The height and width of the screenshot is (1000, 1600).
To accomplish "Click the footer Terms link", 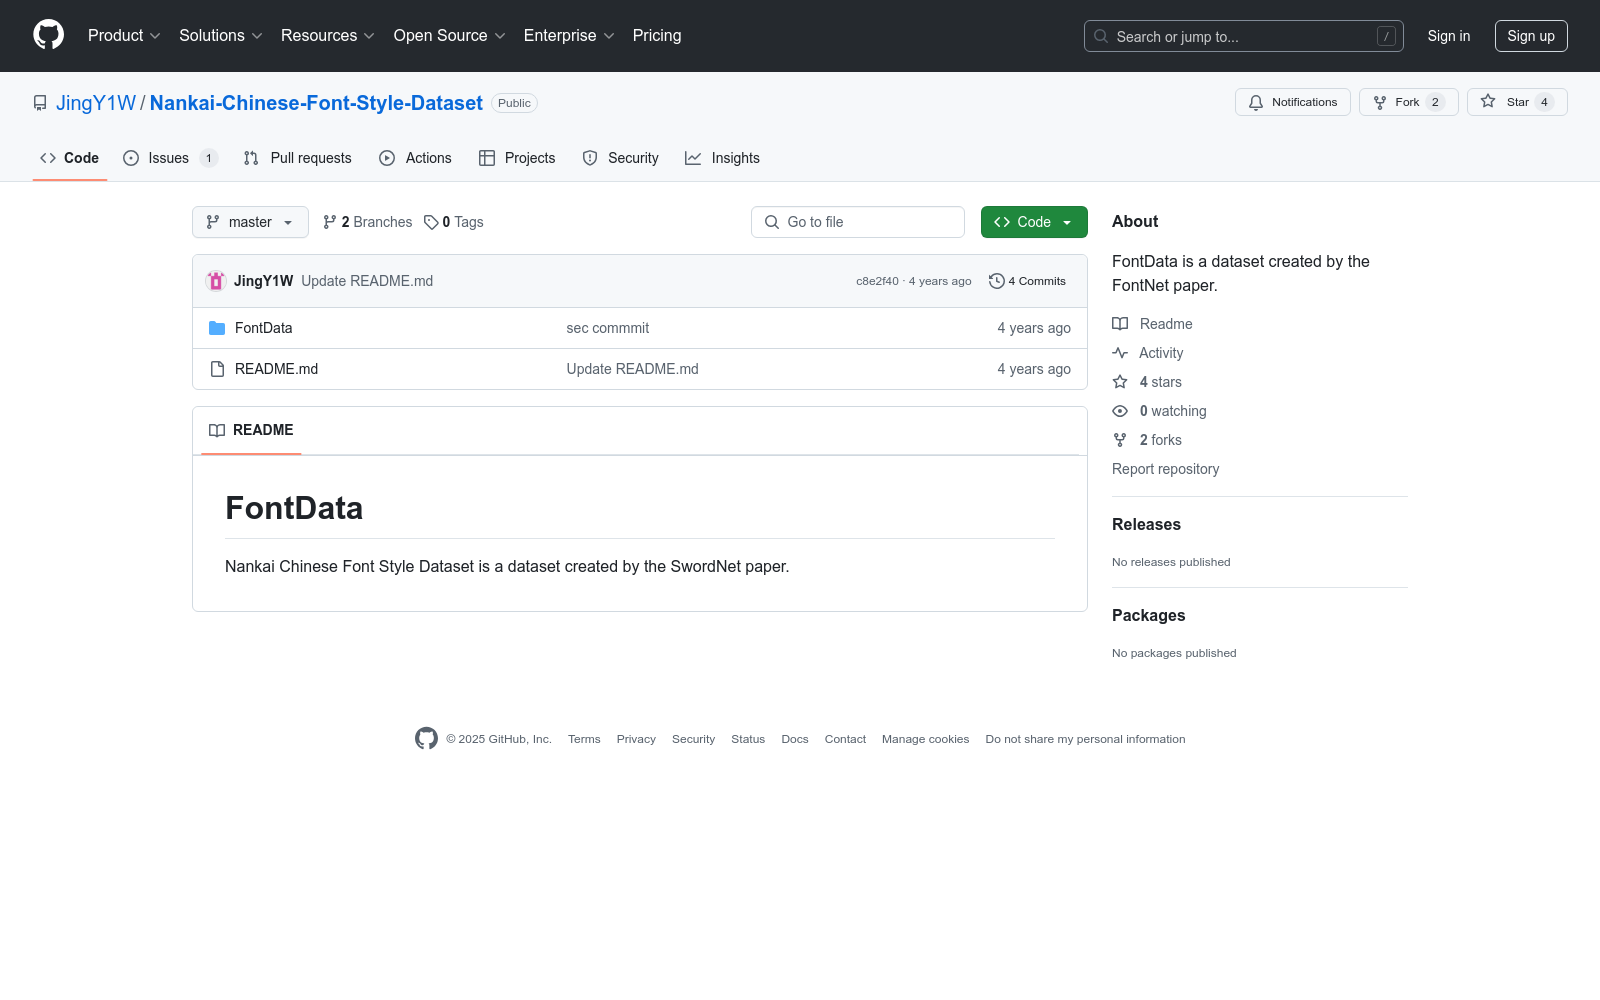I will tap(584, 739).
